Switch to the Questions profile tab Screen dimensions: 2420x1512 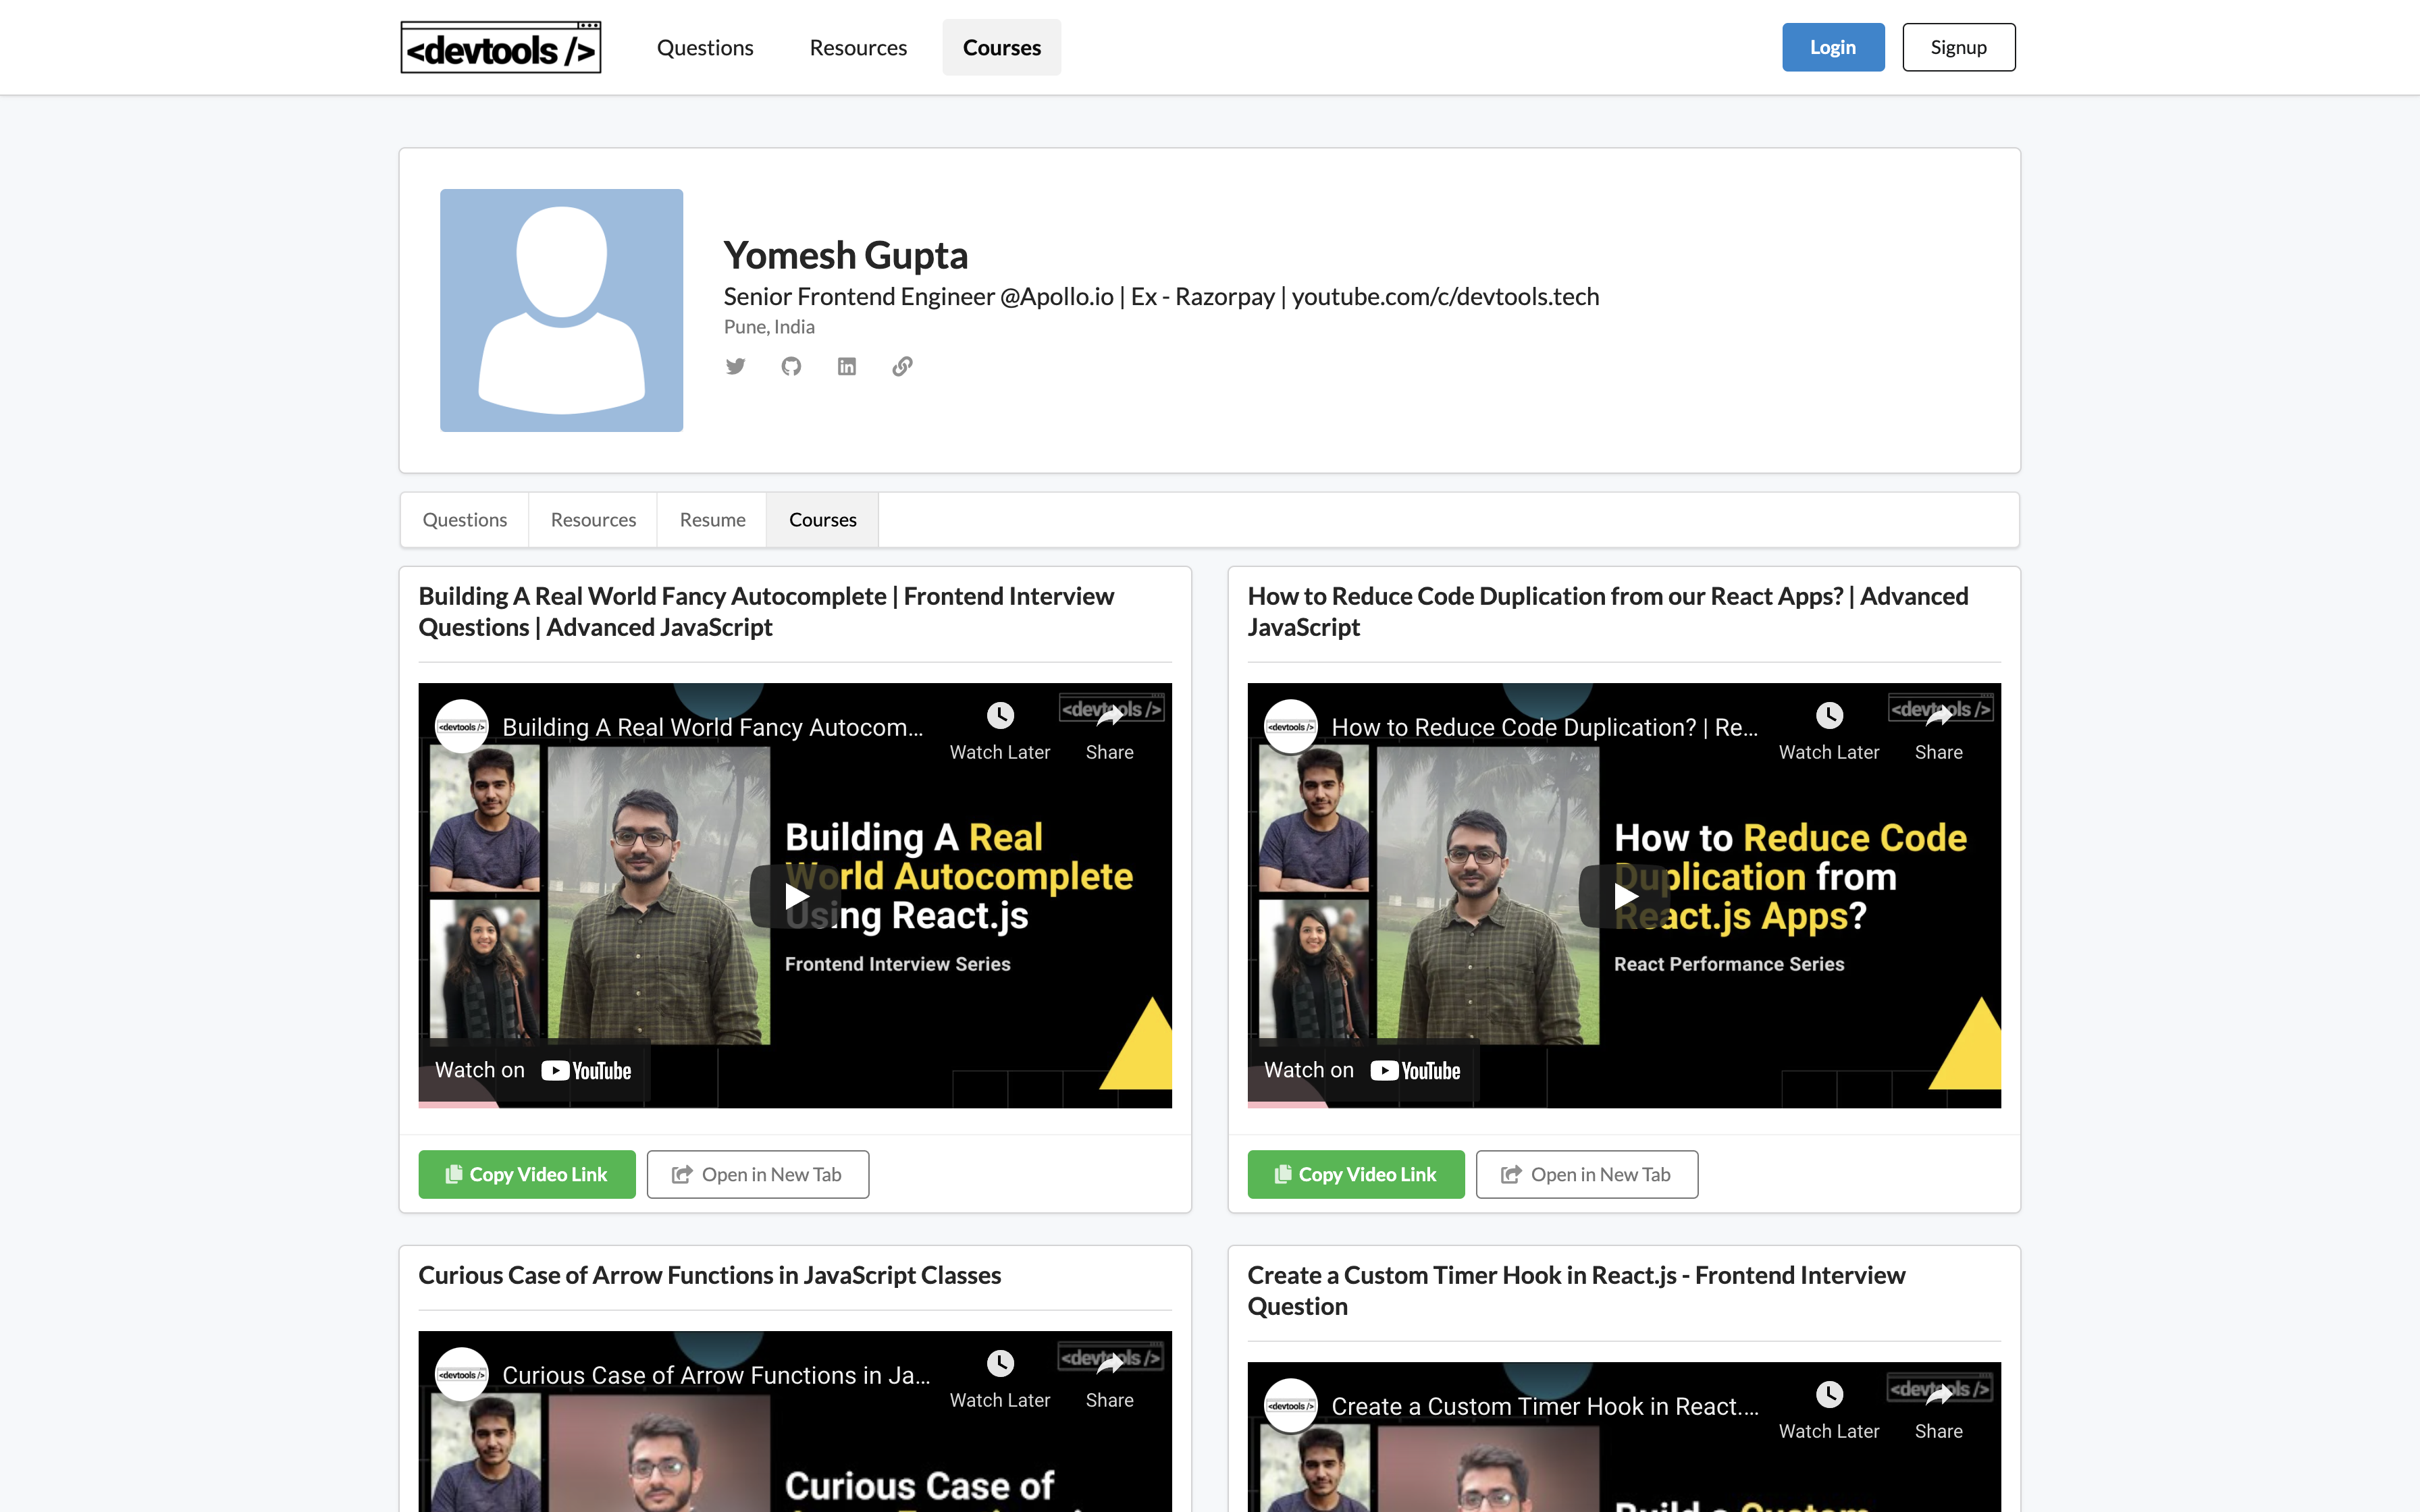coord(464,520)
